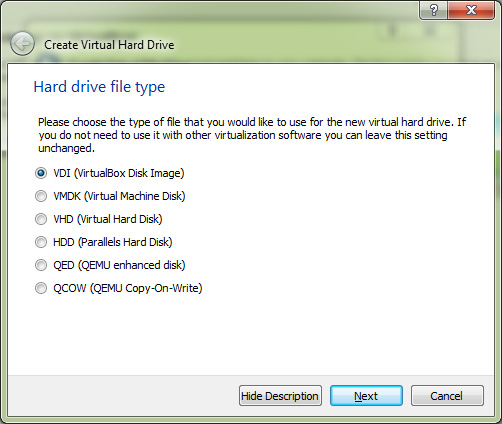Click the 'VHD (Virtual Hard Disk)' label text

click(108, 219)
